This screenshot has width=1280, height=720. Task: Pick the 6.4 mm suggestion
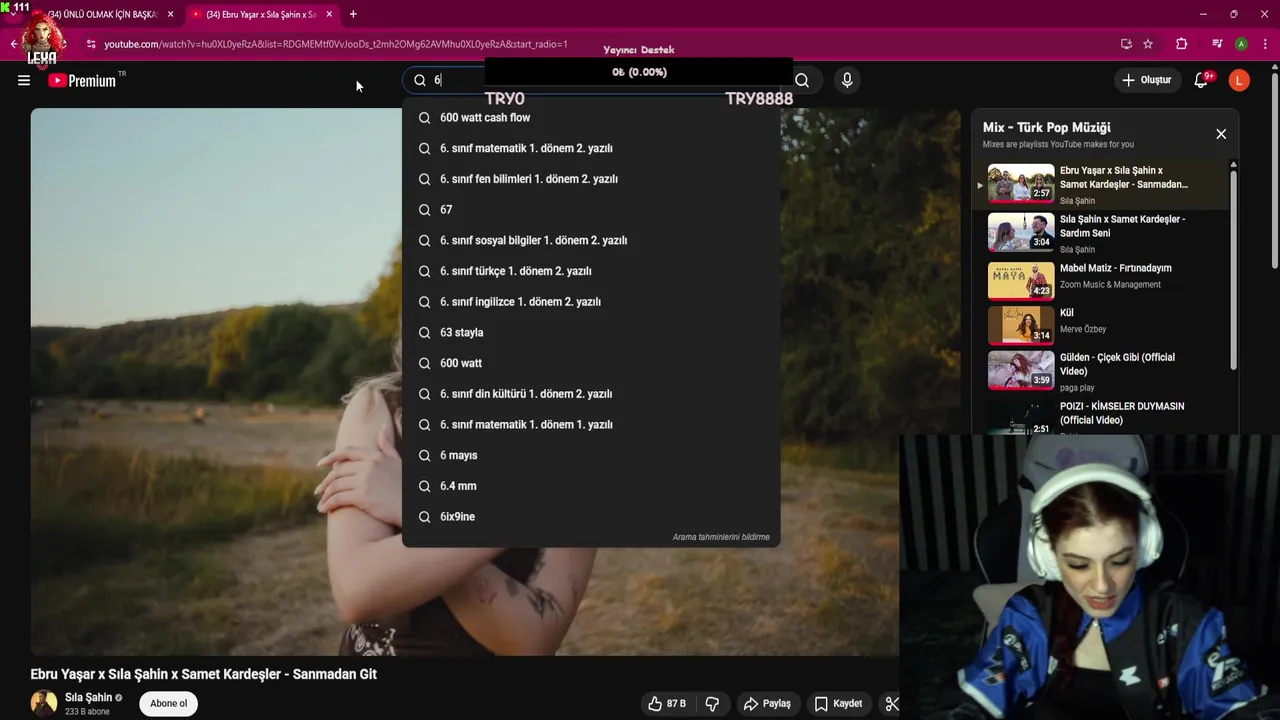591,486
